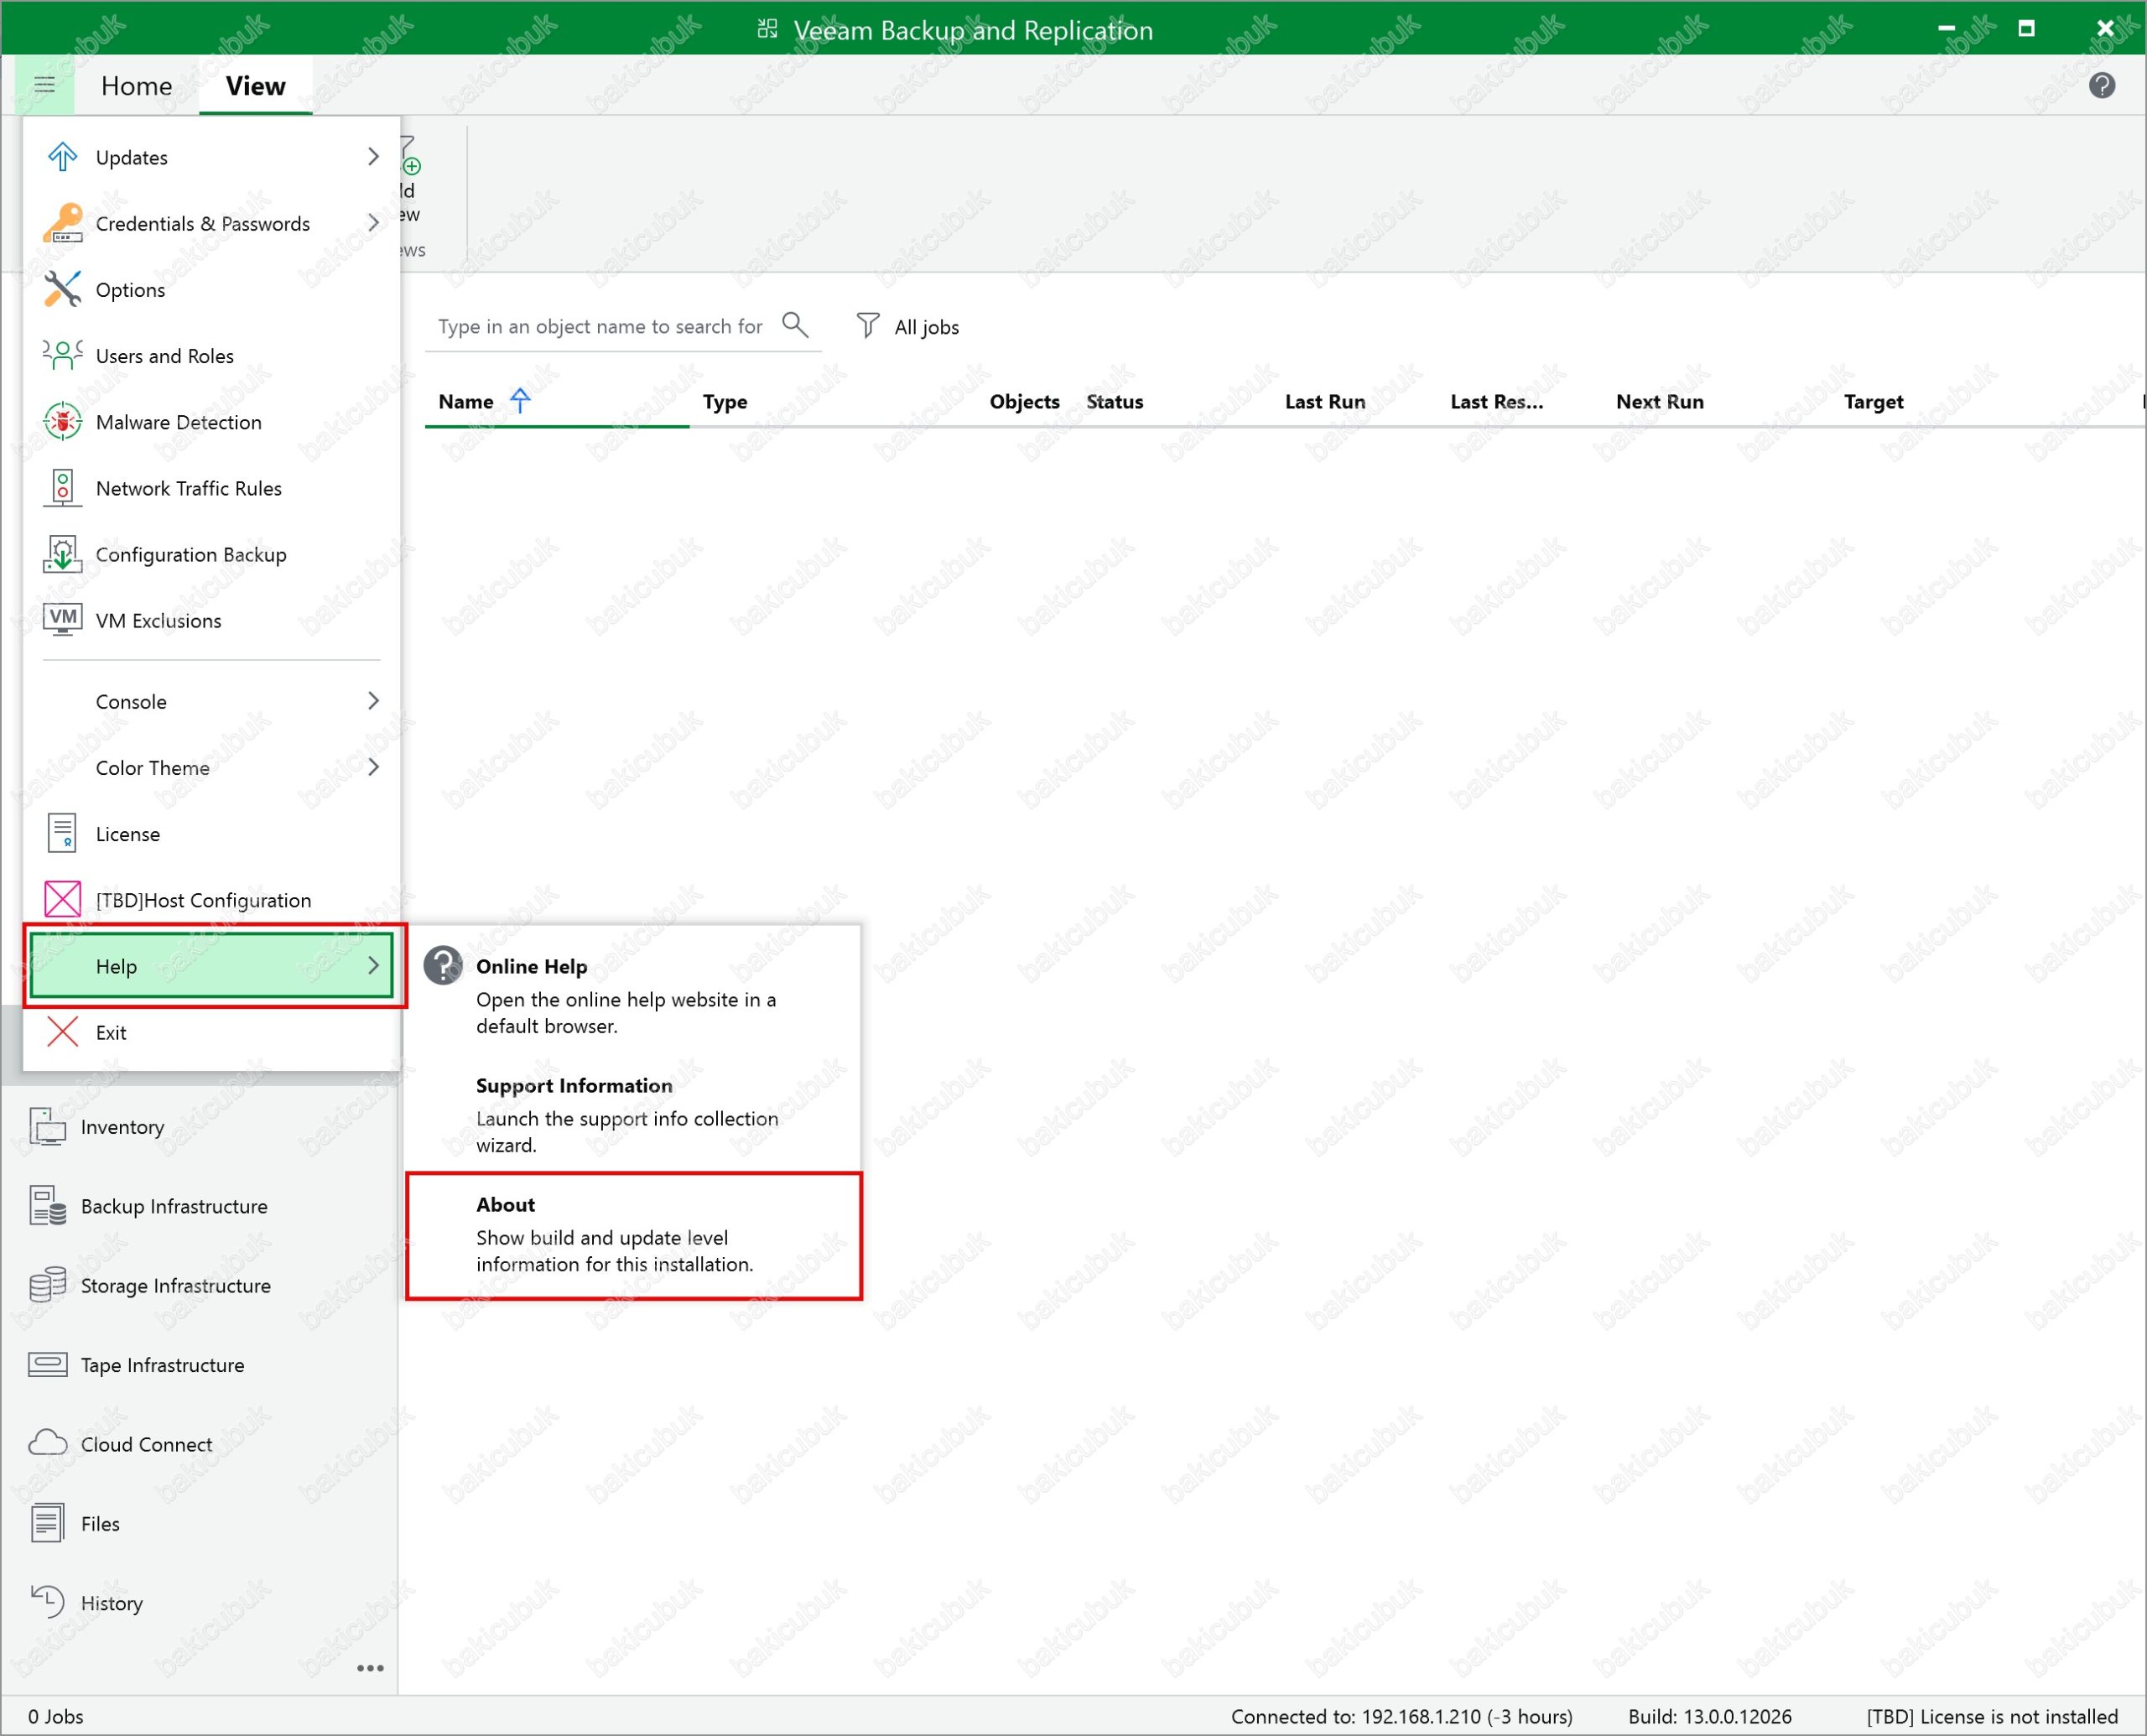Click '0 Jobs' status bar text
The image size is (2147, 1736).
coord(56,1716)
